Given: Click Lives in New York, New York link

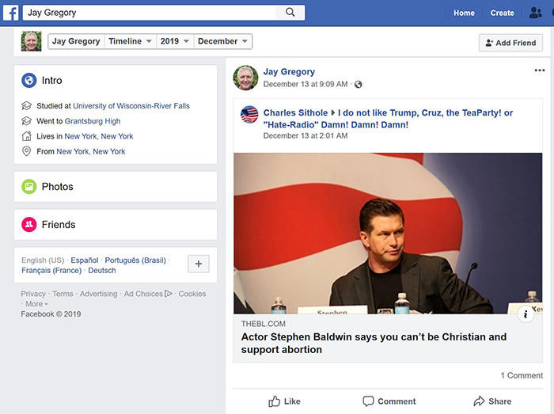Looking at the screenshot, I should (x=99, y=136).
